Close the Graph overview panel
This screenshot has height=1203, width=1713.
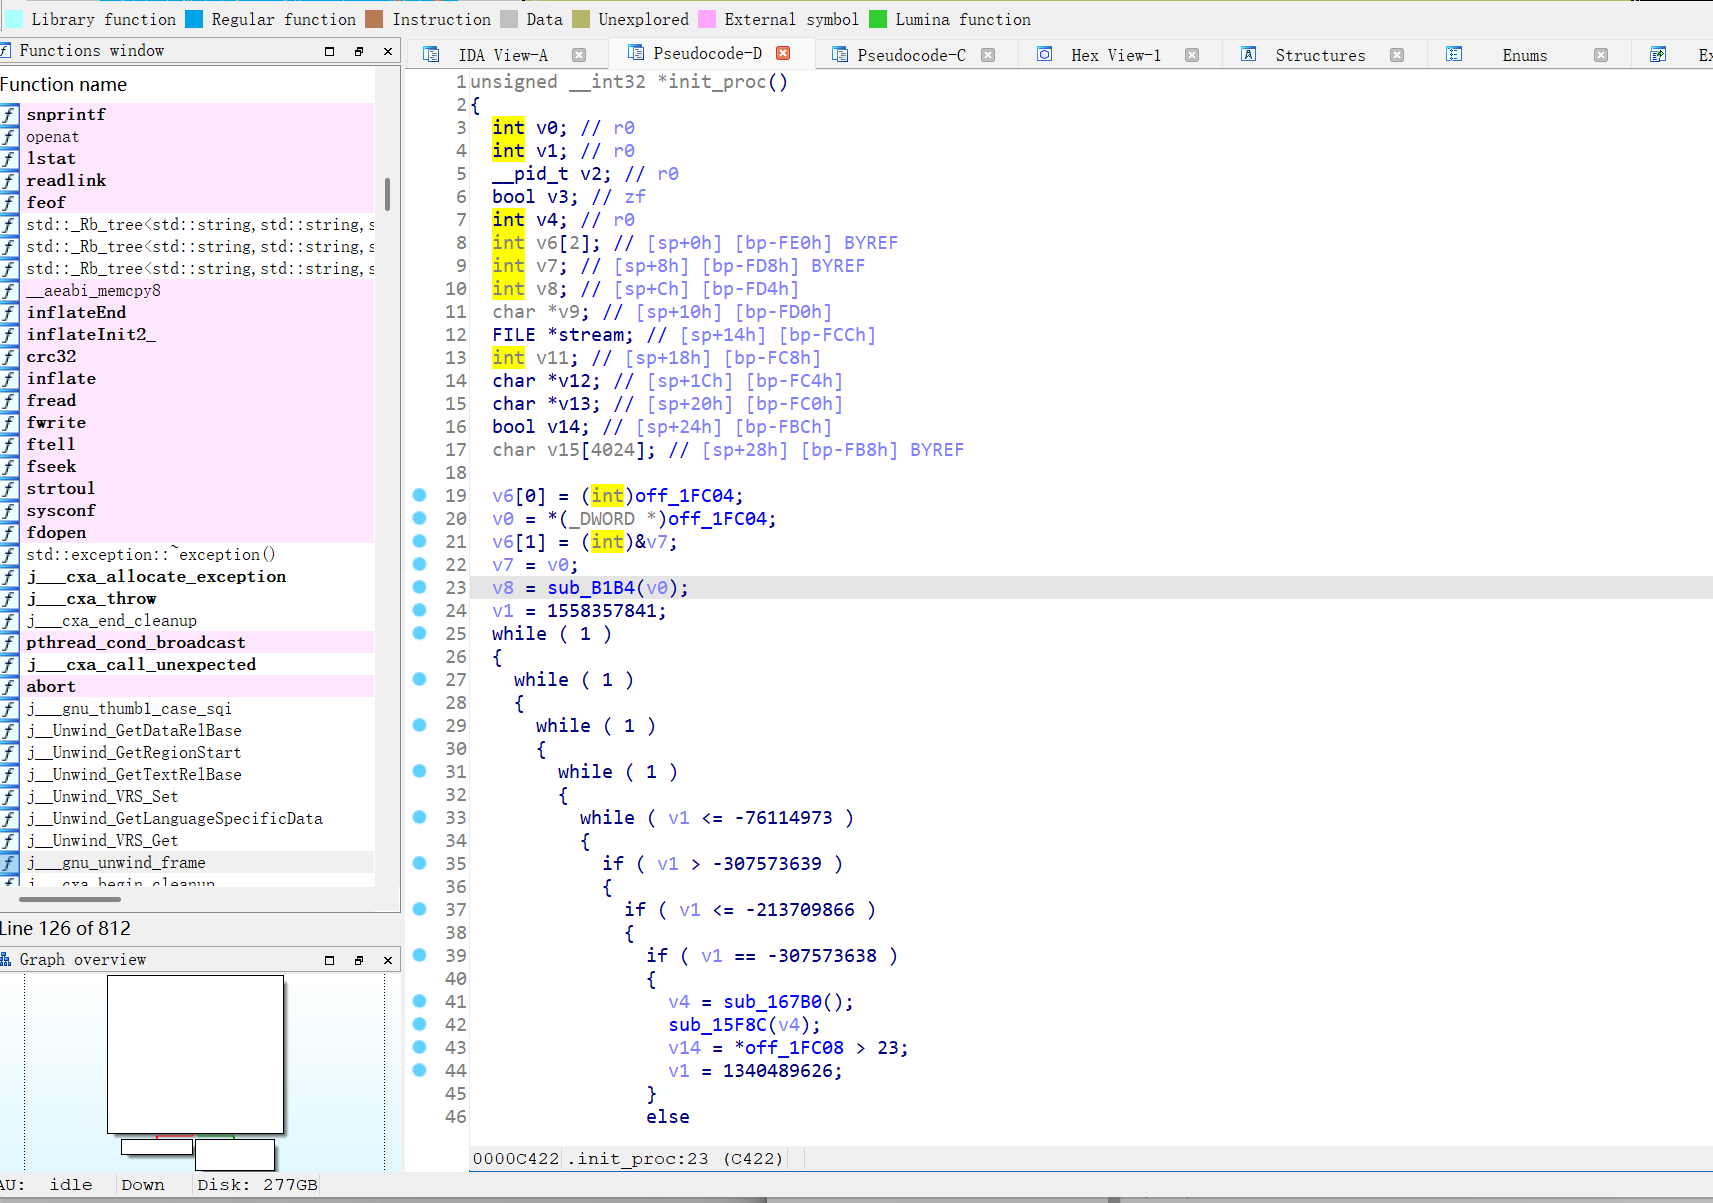coord(388,960)
